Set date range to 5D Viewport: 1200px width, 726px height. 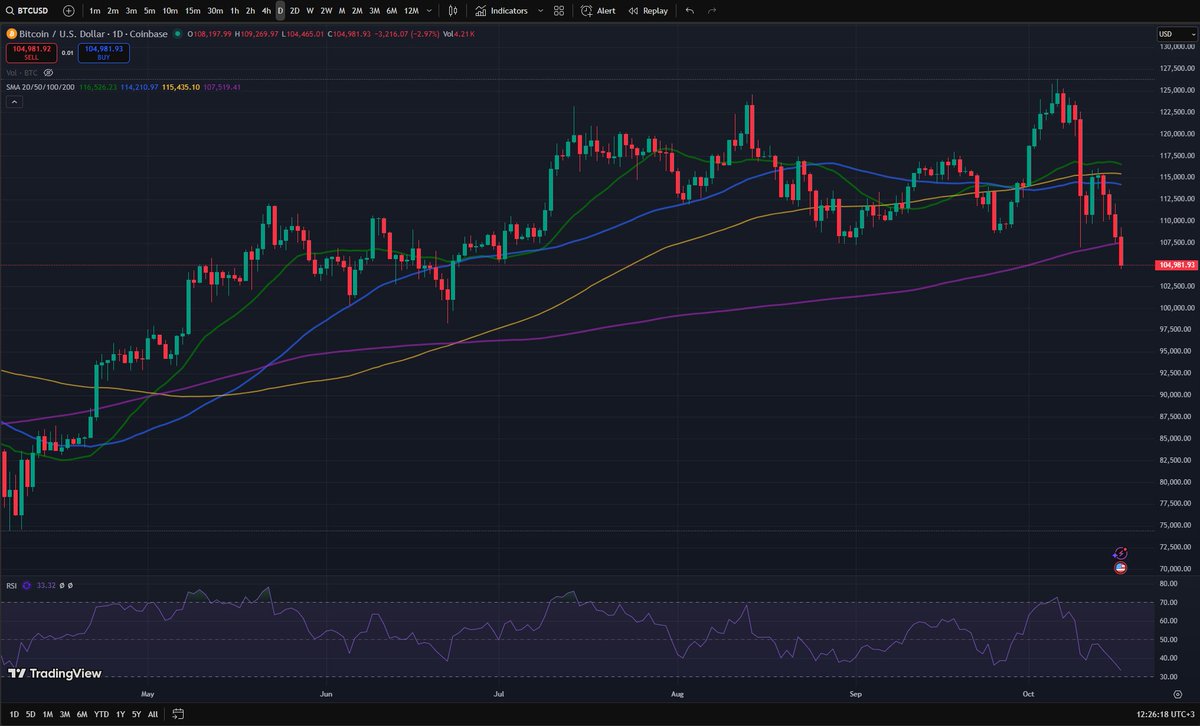coord(30,713)
